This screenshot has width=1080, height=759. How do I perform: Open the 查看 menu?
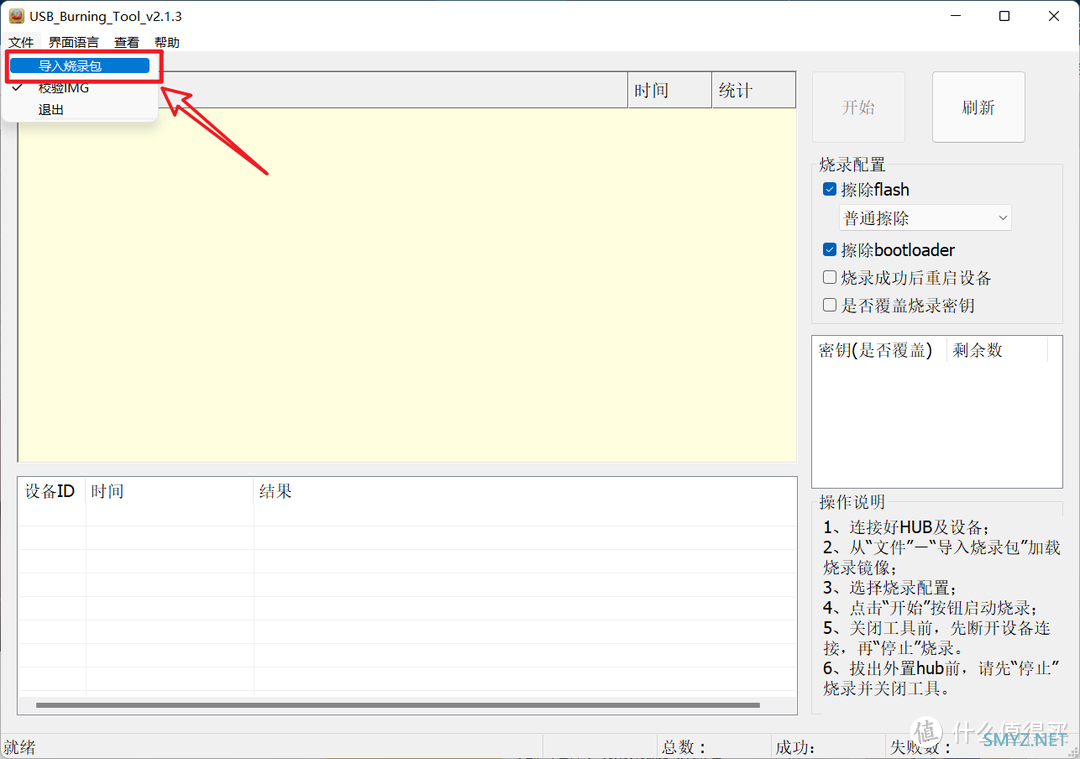127,43
